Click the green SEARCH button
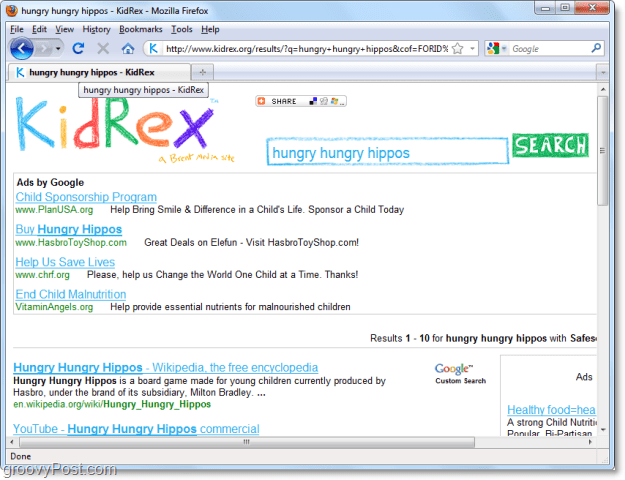This screenshot has width=625, height=480. 550,145
